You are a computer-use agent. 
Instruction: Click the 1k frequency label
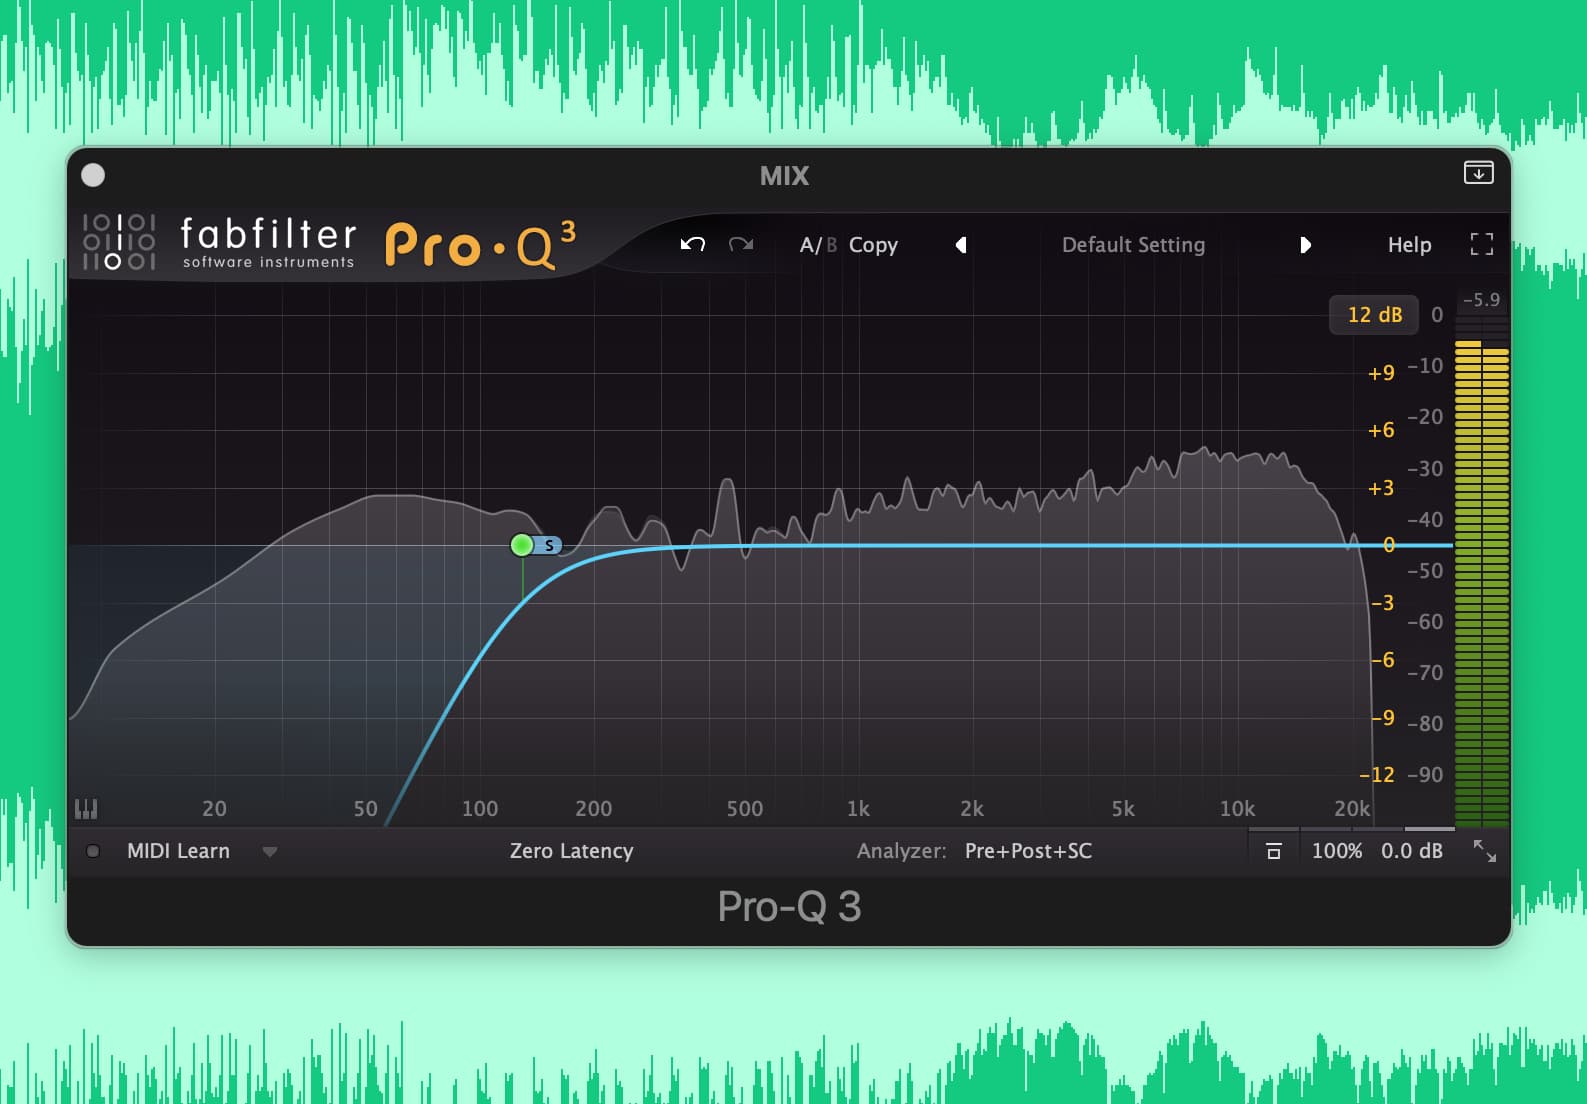click(x=858, y=808)
